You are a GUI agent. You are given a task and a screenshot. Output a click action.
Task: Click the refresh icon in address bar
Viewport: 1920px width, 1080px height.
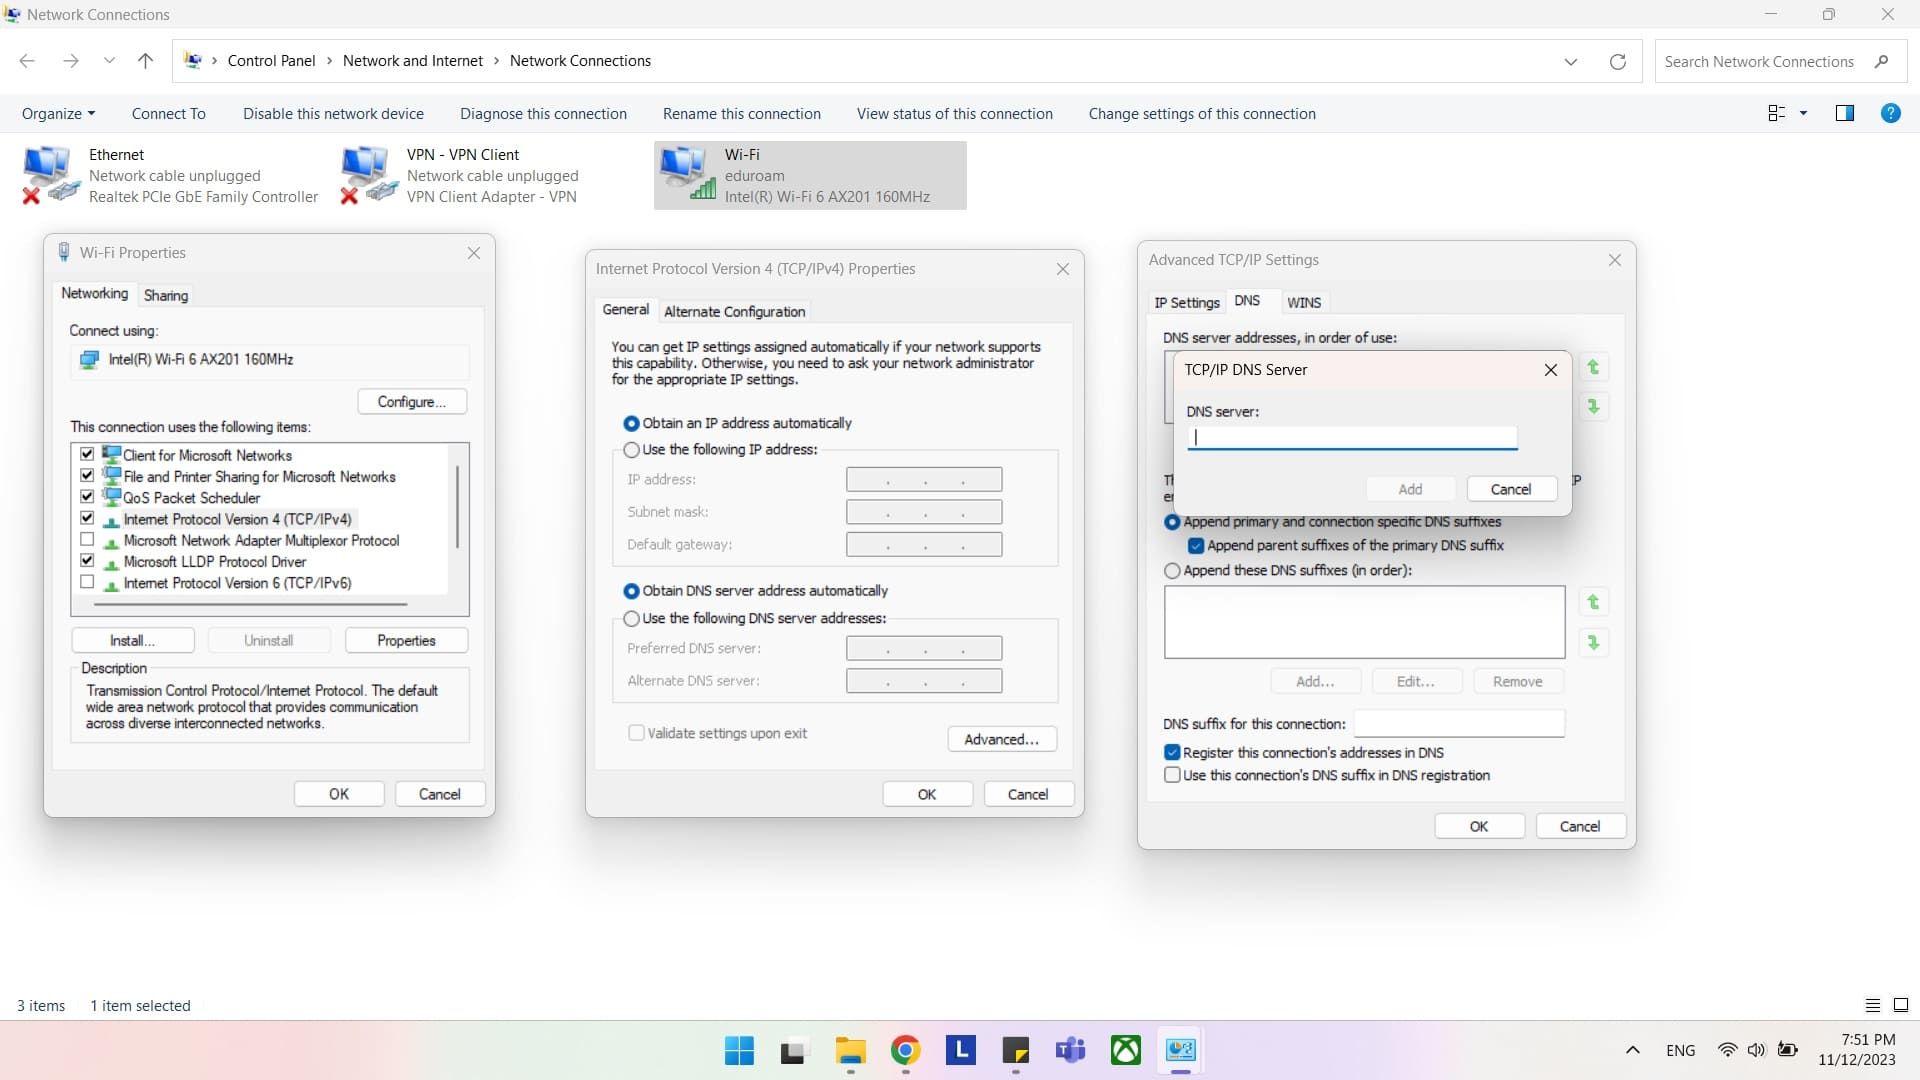click(1617, 61)
